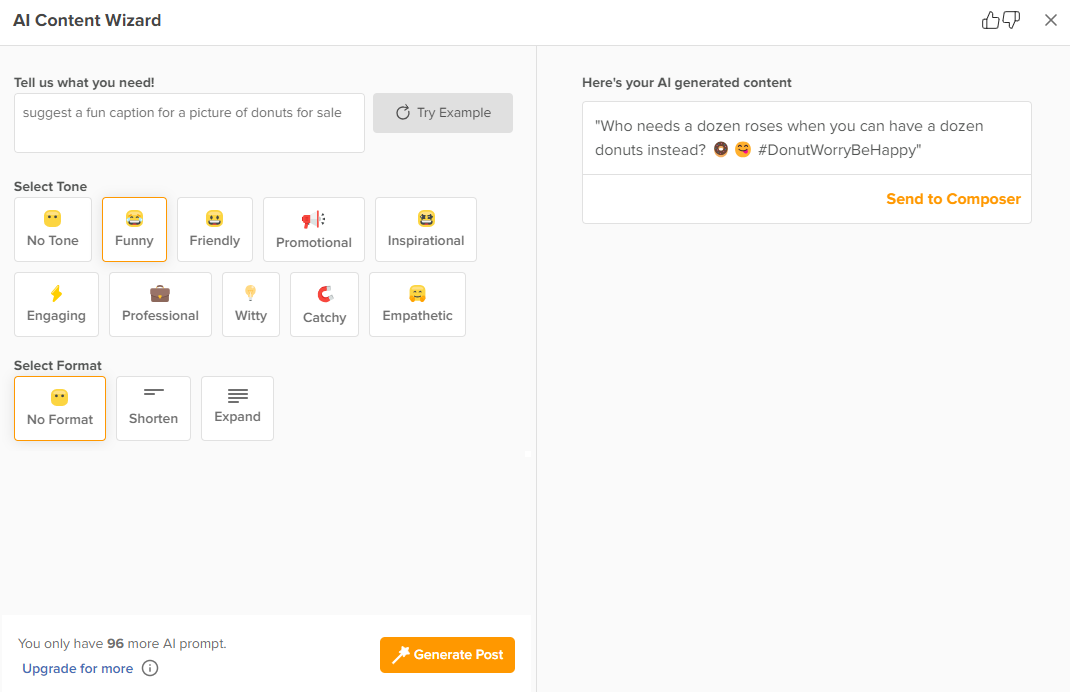Pick the Witty light bulb tone
The height and width of the screenshot is (692, 1070).
click(x=251, y=304)
